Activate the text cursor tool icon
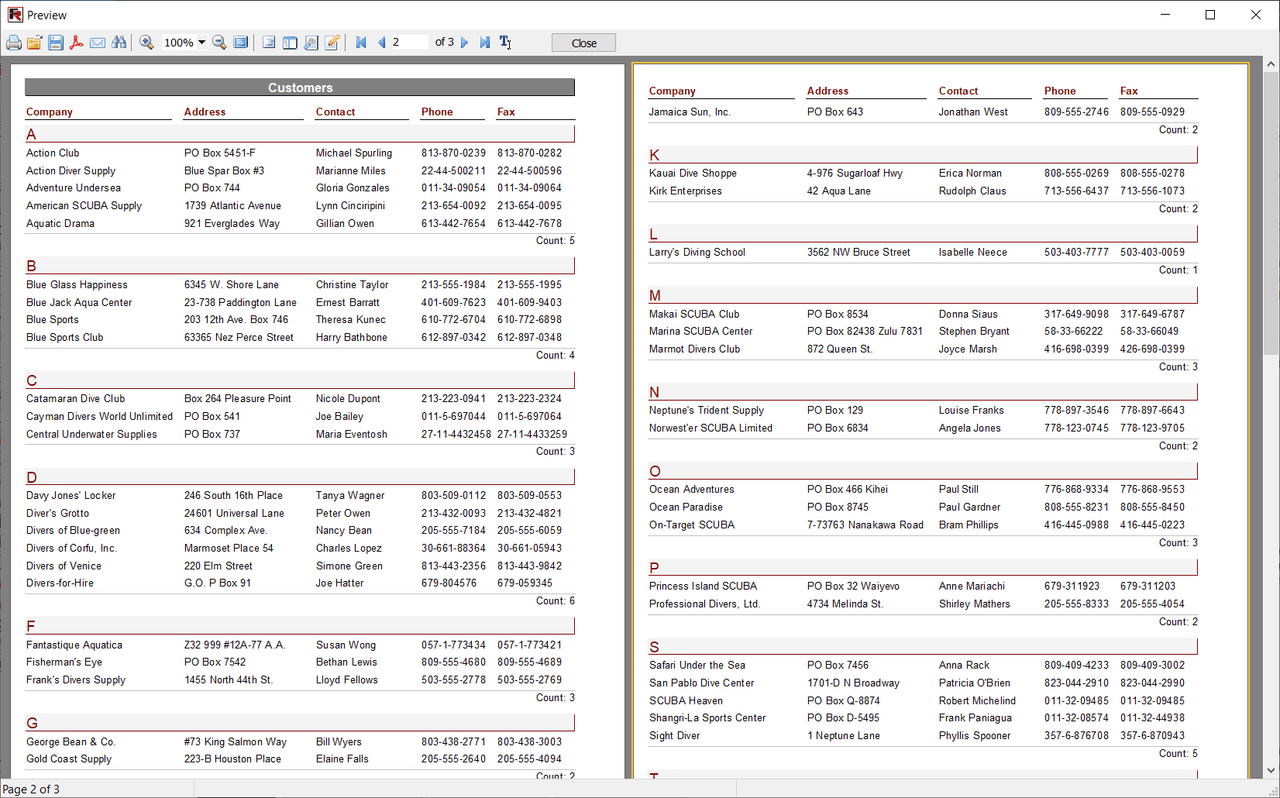Screen dimensions: 1280x798 (506, 43)
